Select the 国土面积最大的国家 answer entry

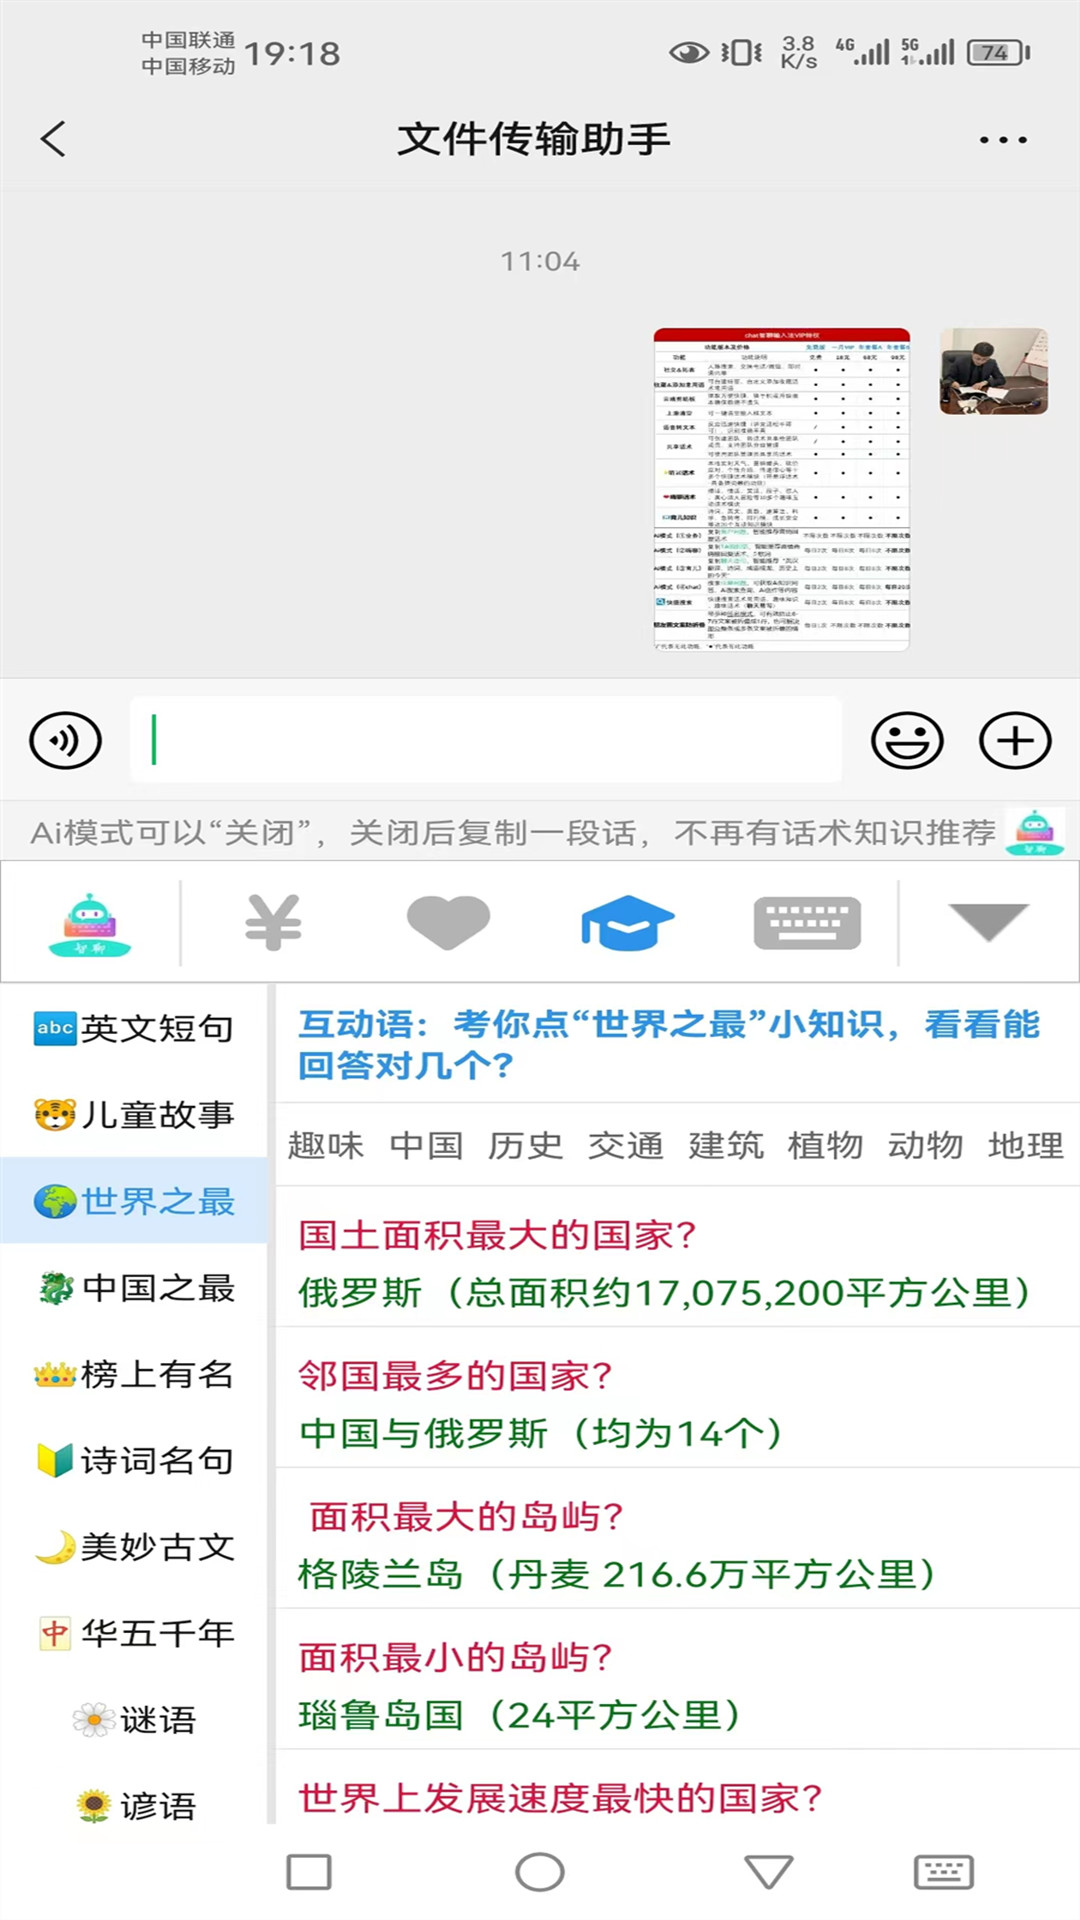click(x=664, y=1264)
